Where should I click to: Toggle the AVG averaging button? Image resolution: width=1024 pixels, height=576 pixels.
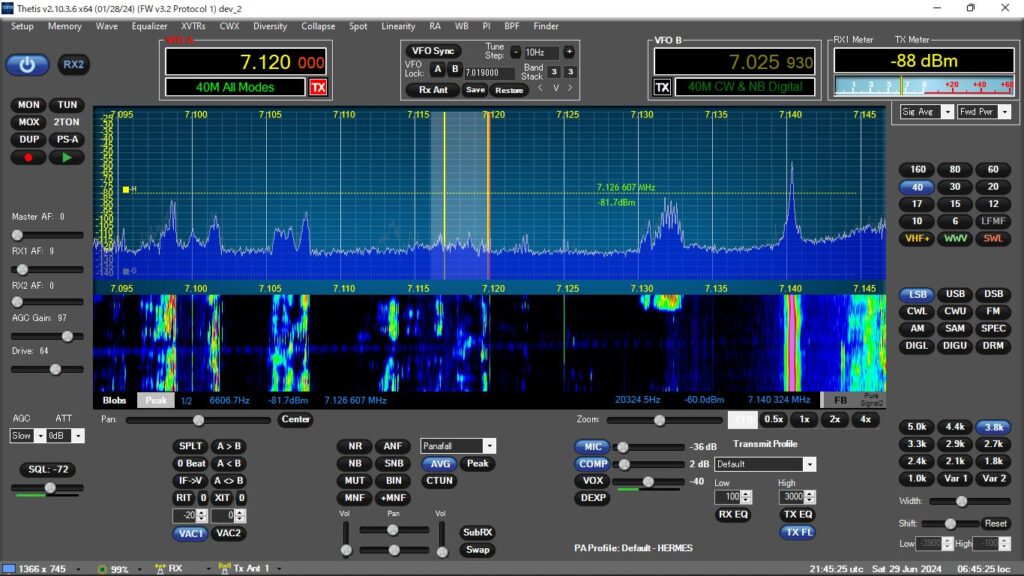click(440, 463)
